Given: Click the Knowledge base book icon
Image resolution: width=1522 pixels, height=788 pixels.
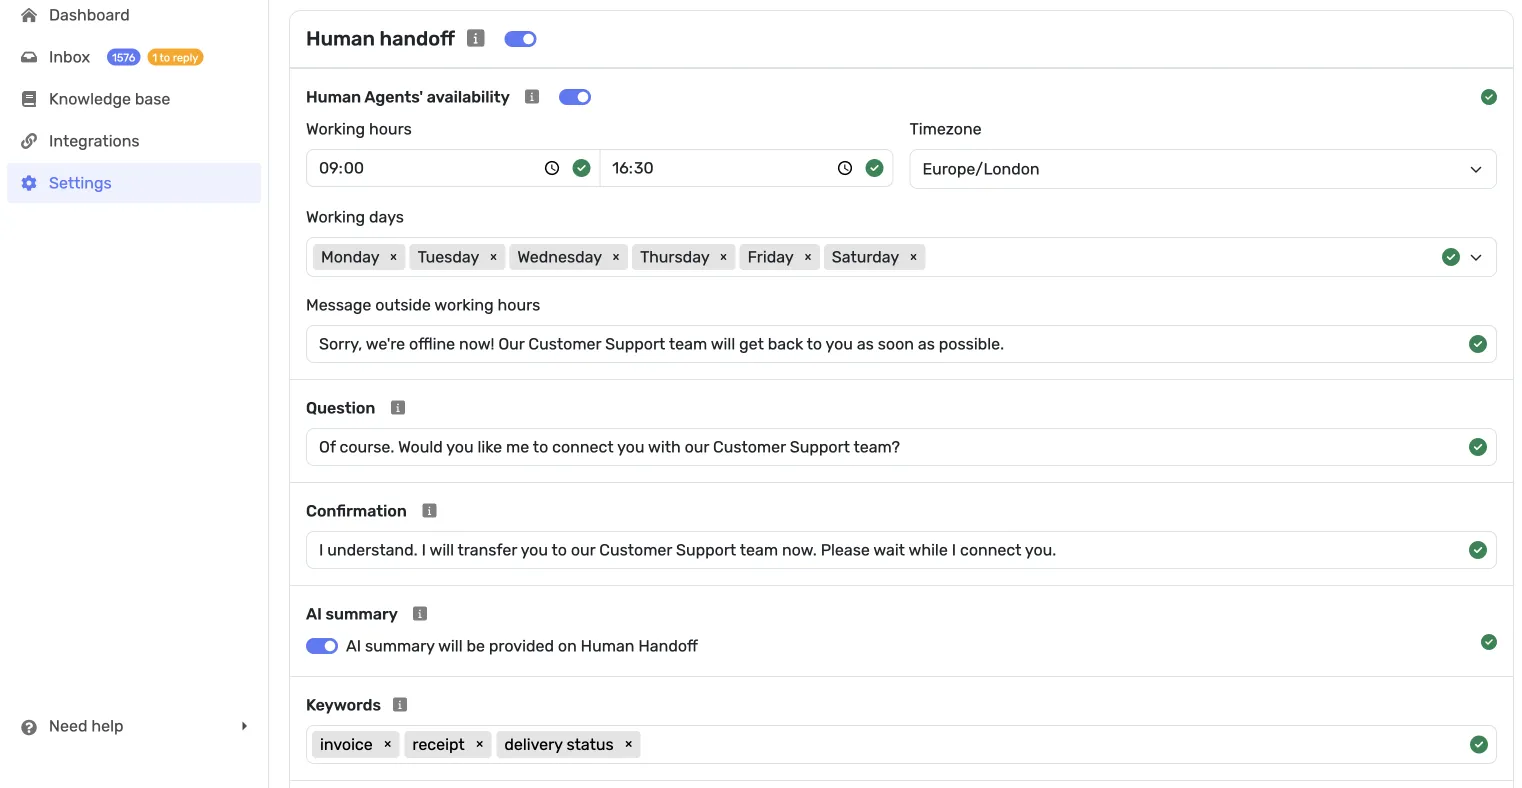Looking at the screenshot, I should click(x=29, y=99).
